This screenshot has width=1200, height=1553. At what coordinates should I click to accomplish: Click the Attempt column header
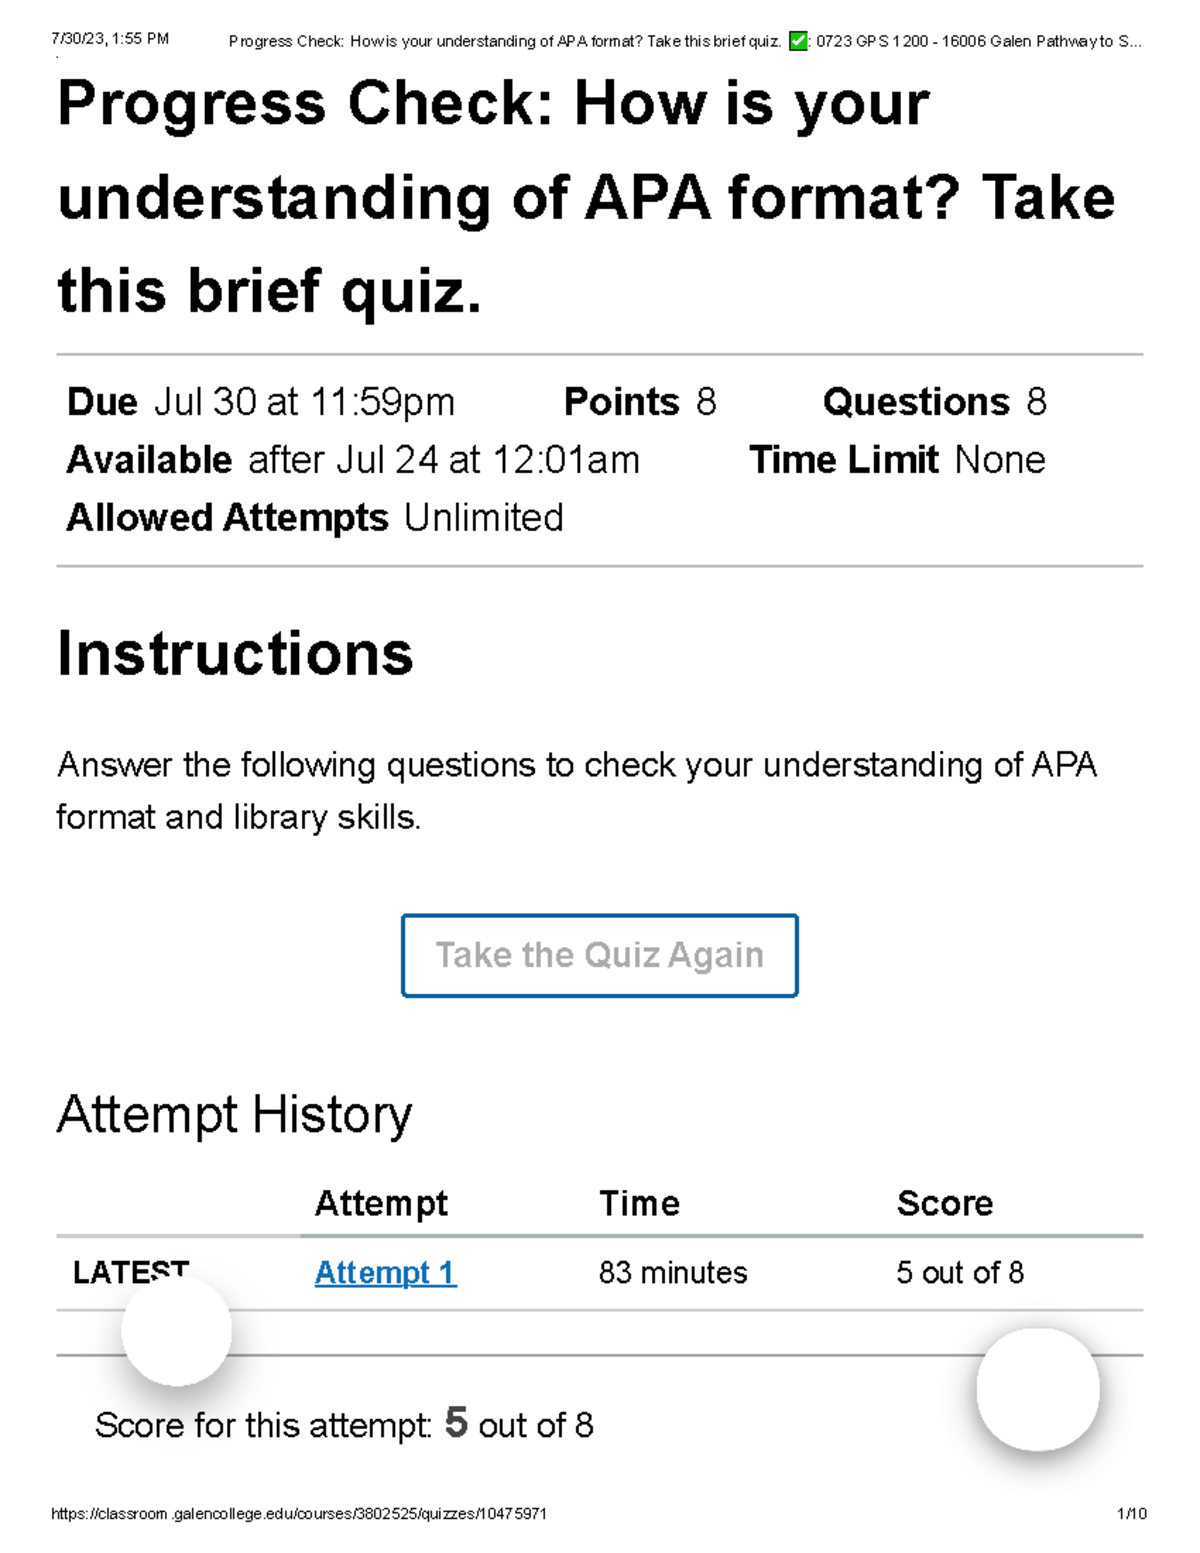coord(382,1203)
